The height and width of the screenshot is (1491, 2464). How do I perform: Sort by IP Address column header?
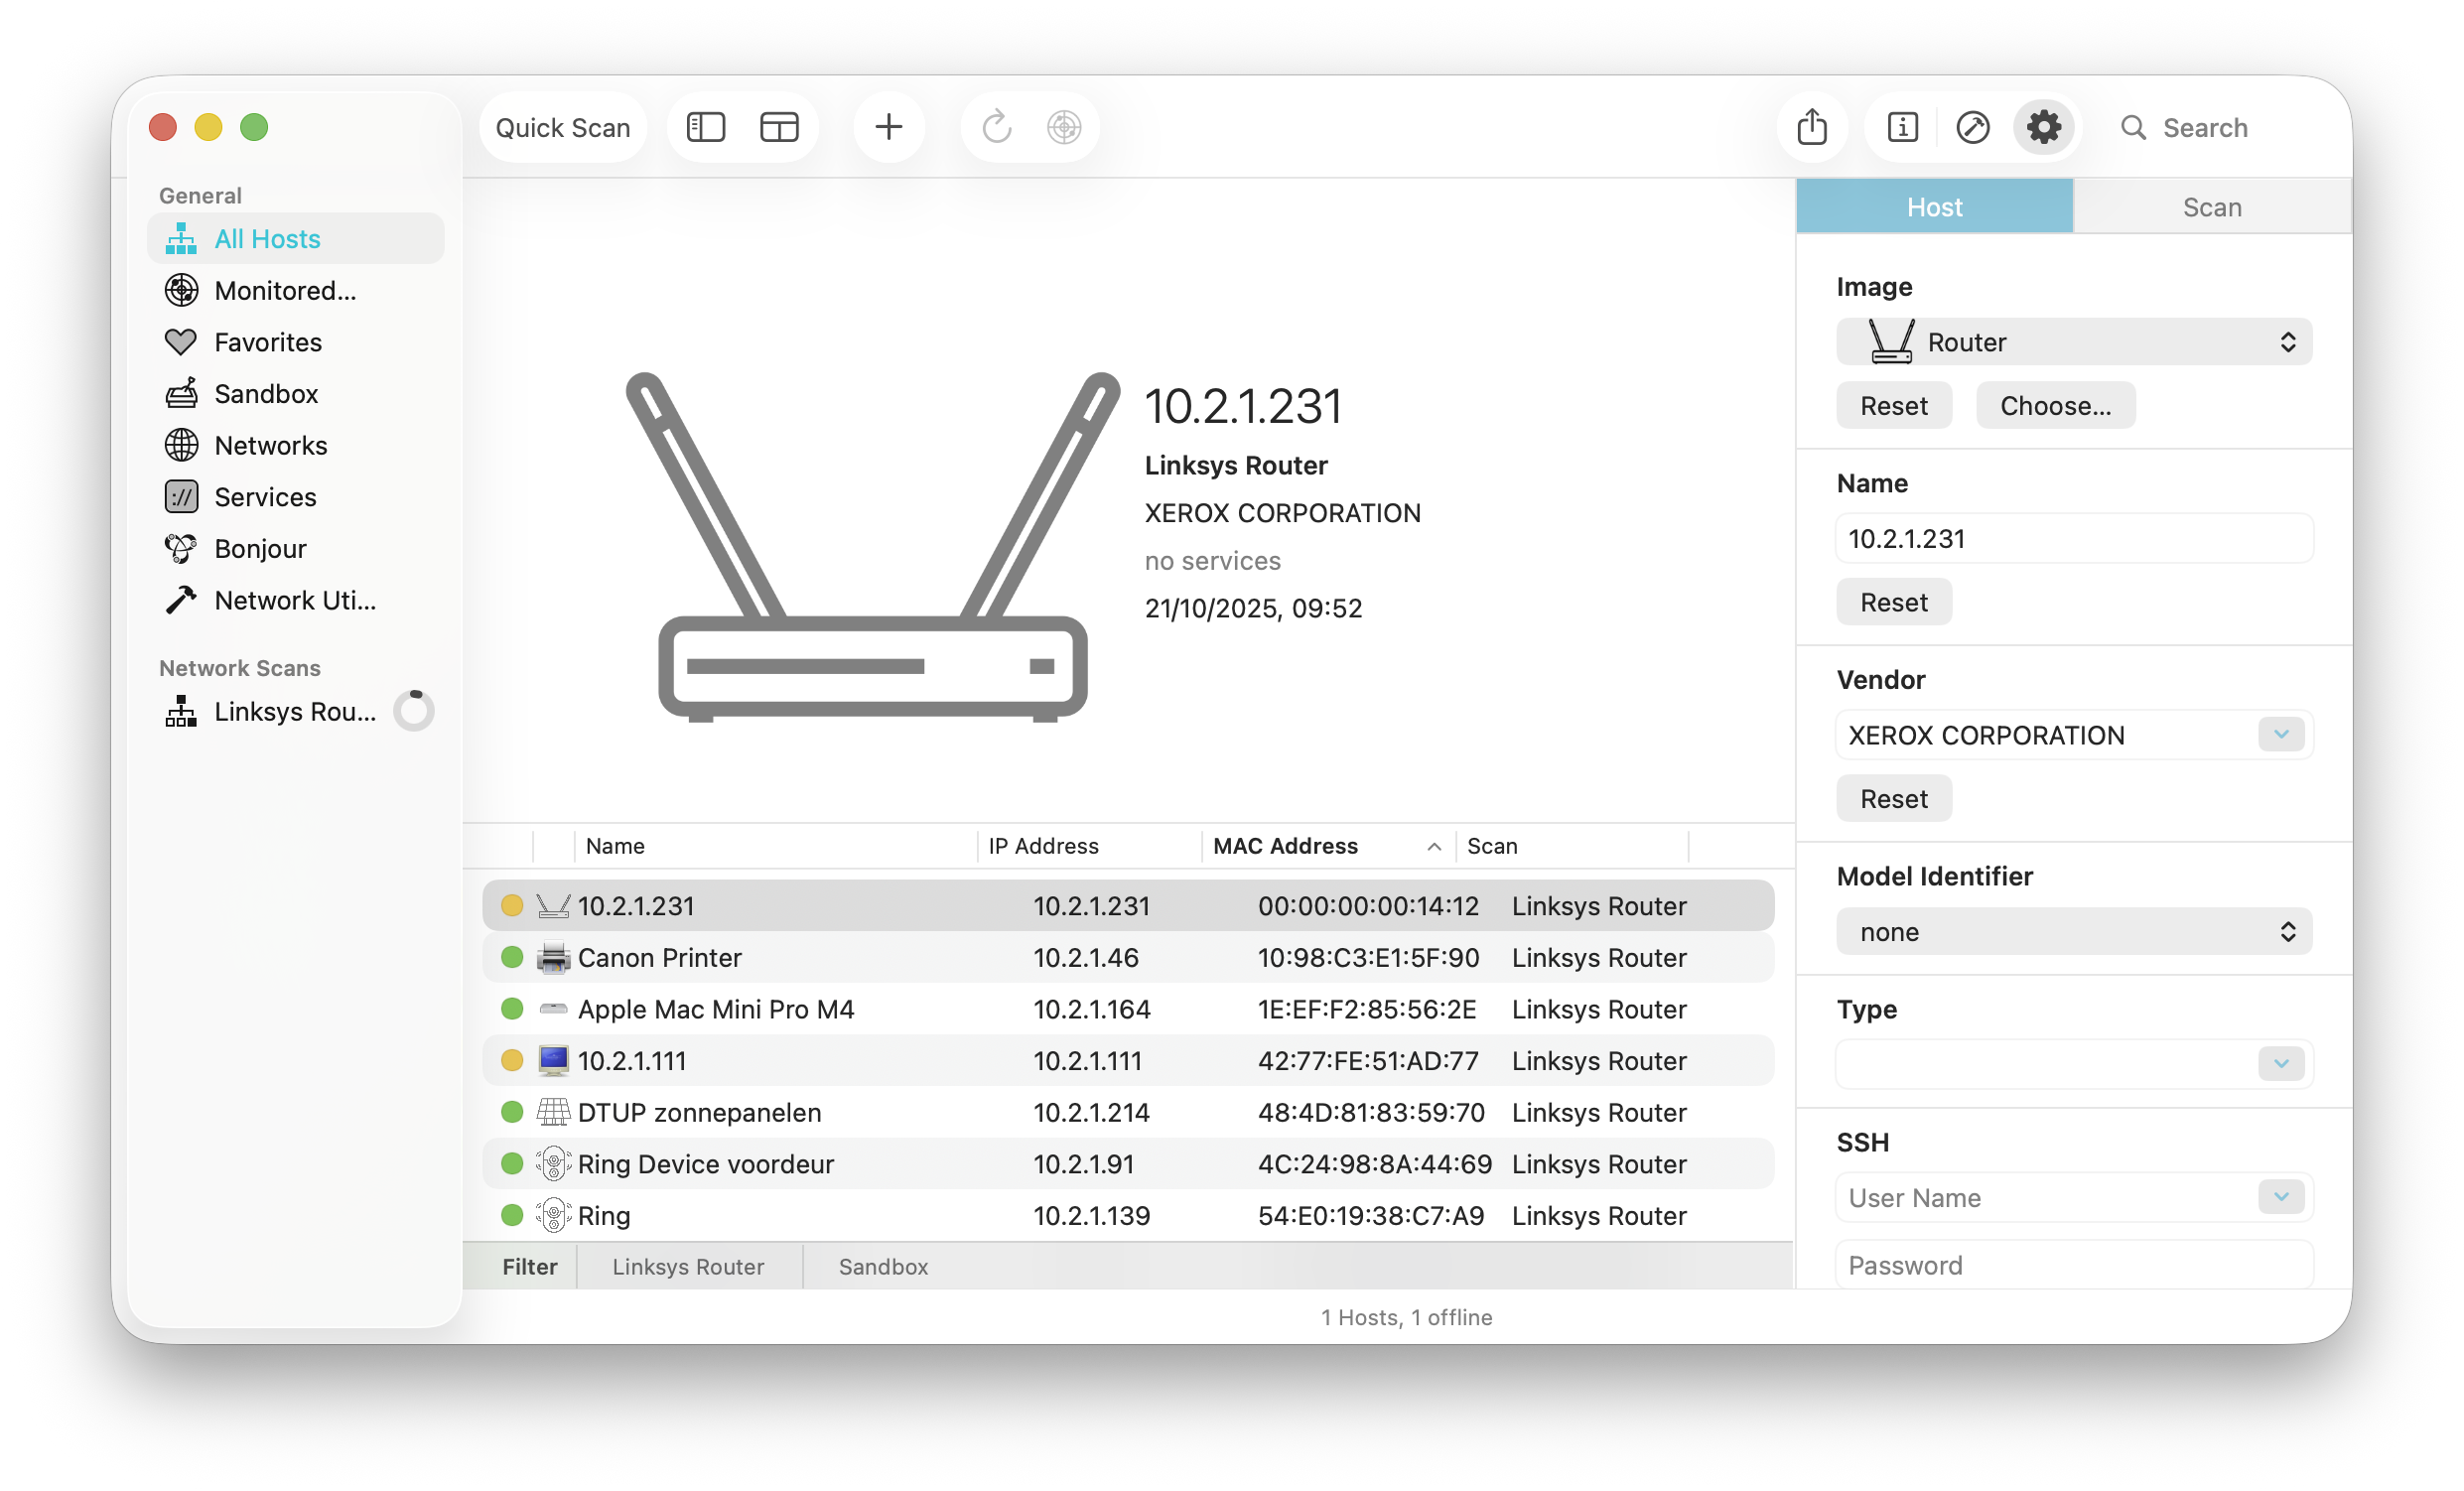[x=1089, y=846]
